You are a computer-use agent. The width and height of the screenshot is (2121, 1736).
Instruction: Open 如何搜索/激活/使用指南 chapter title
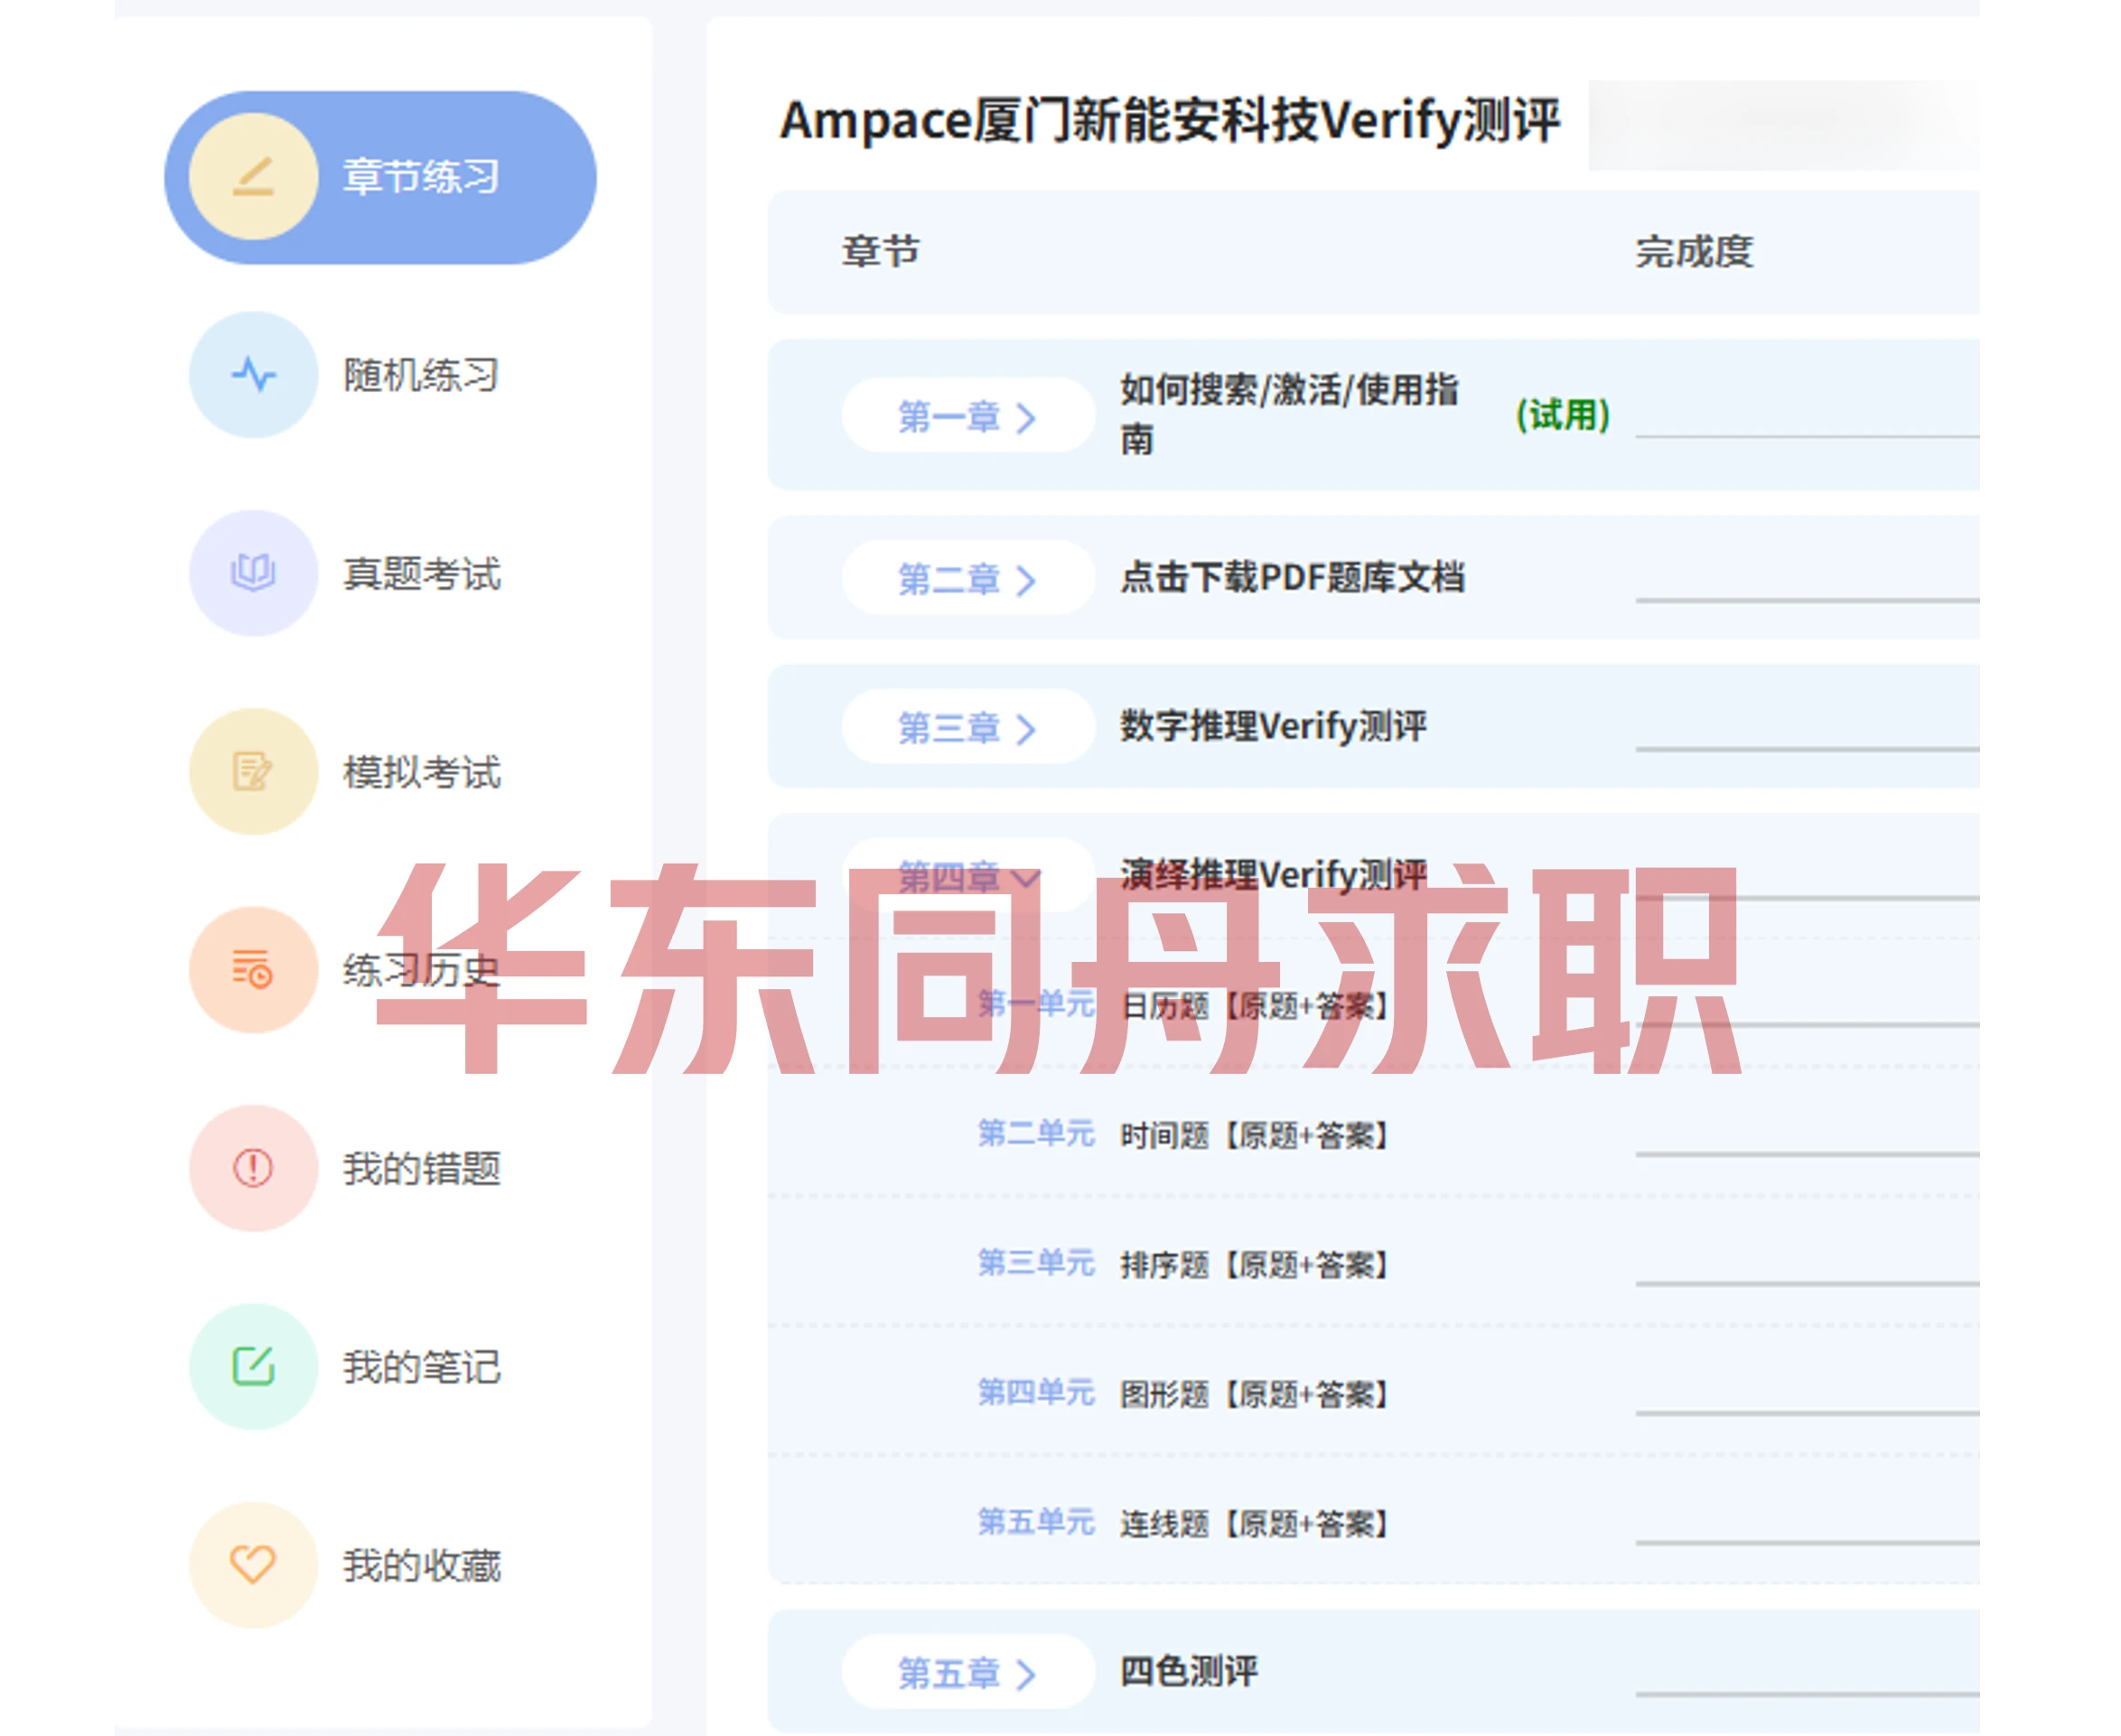(x=1290, y=414)
